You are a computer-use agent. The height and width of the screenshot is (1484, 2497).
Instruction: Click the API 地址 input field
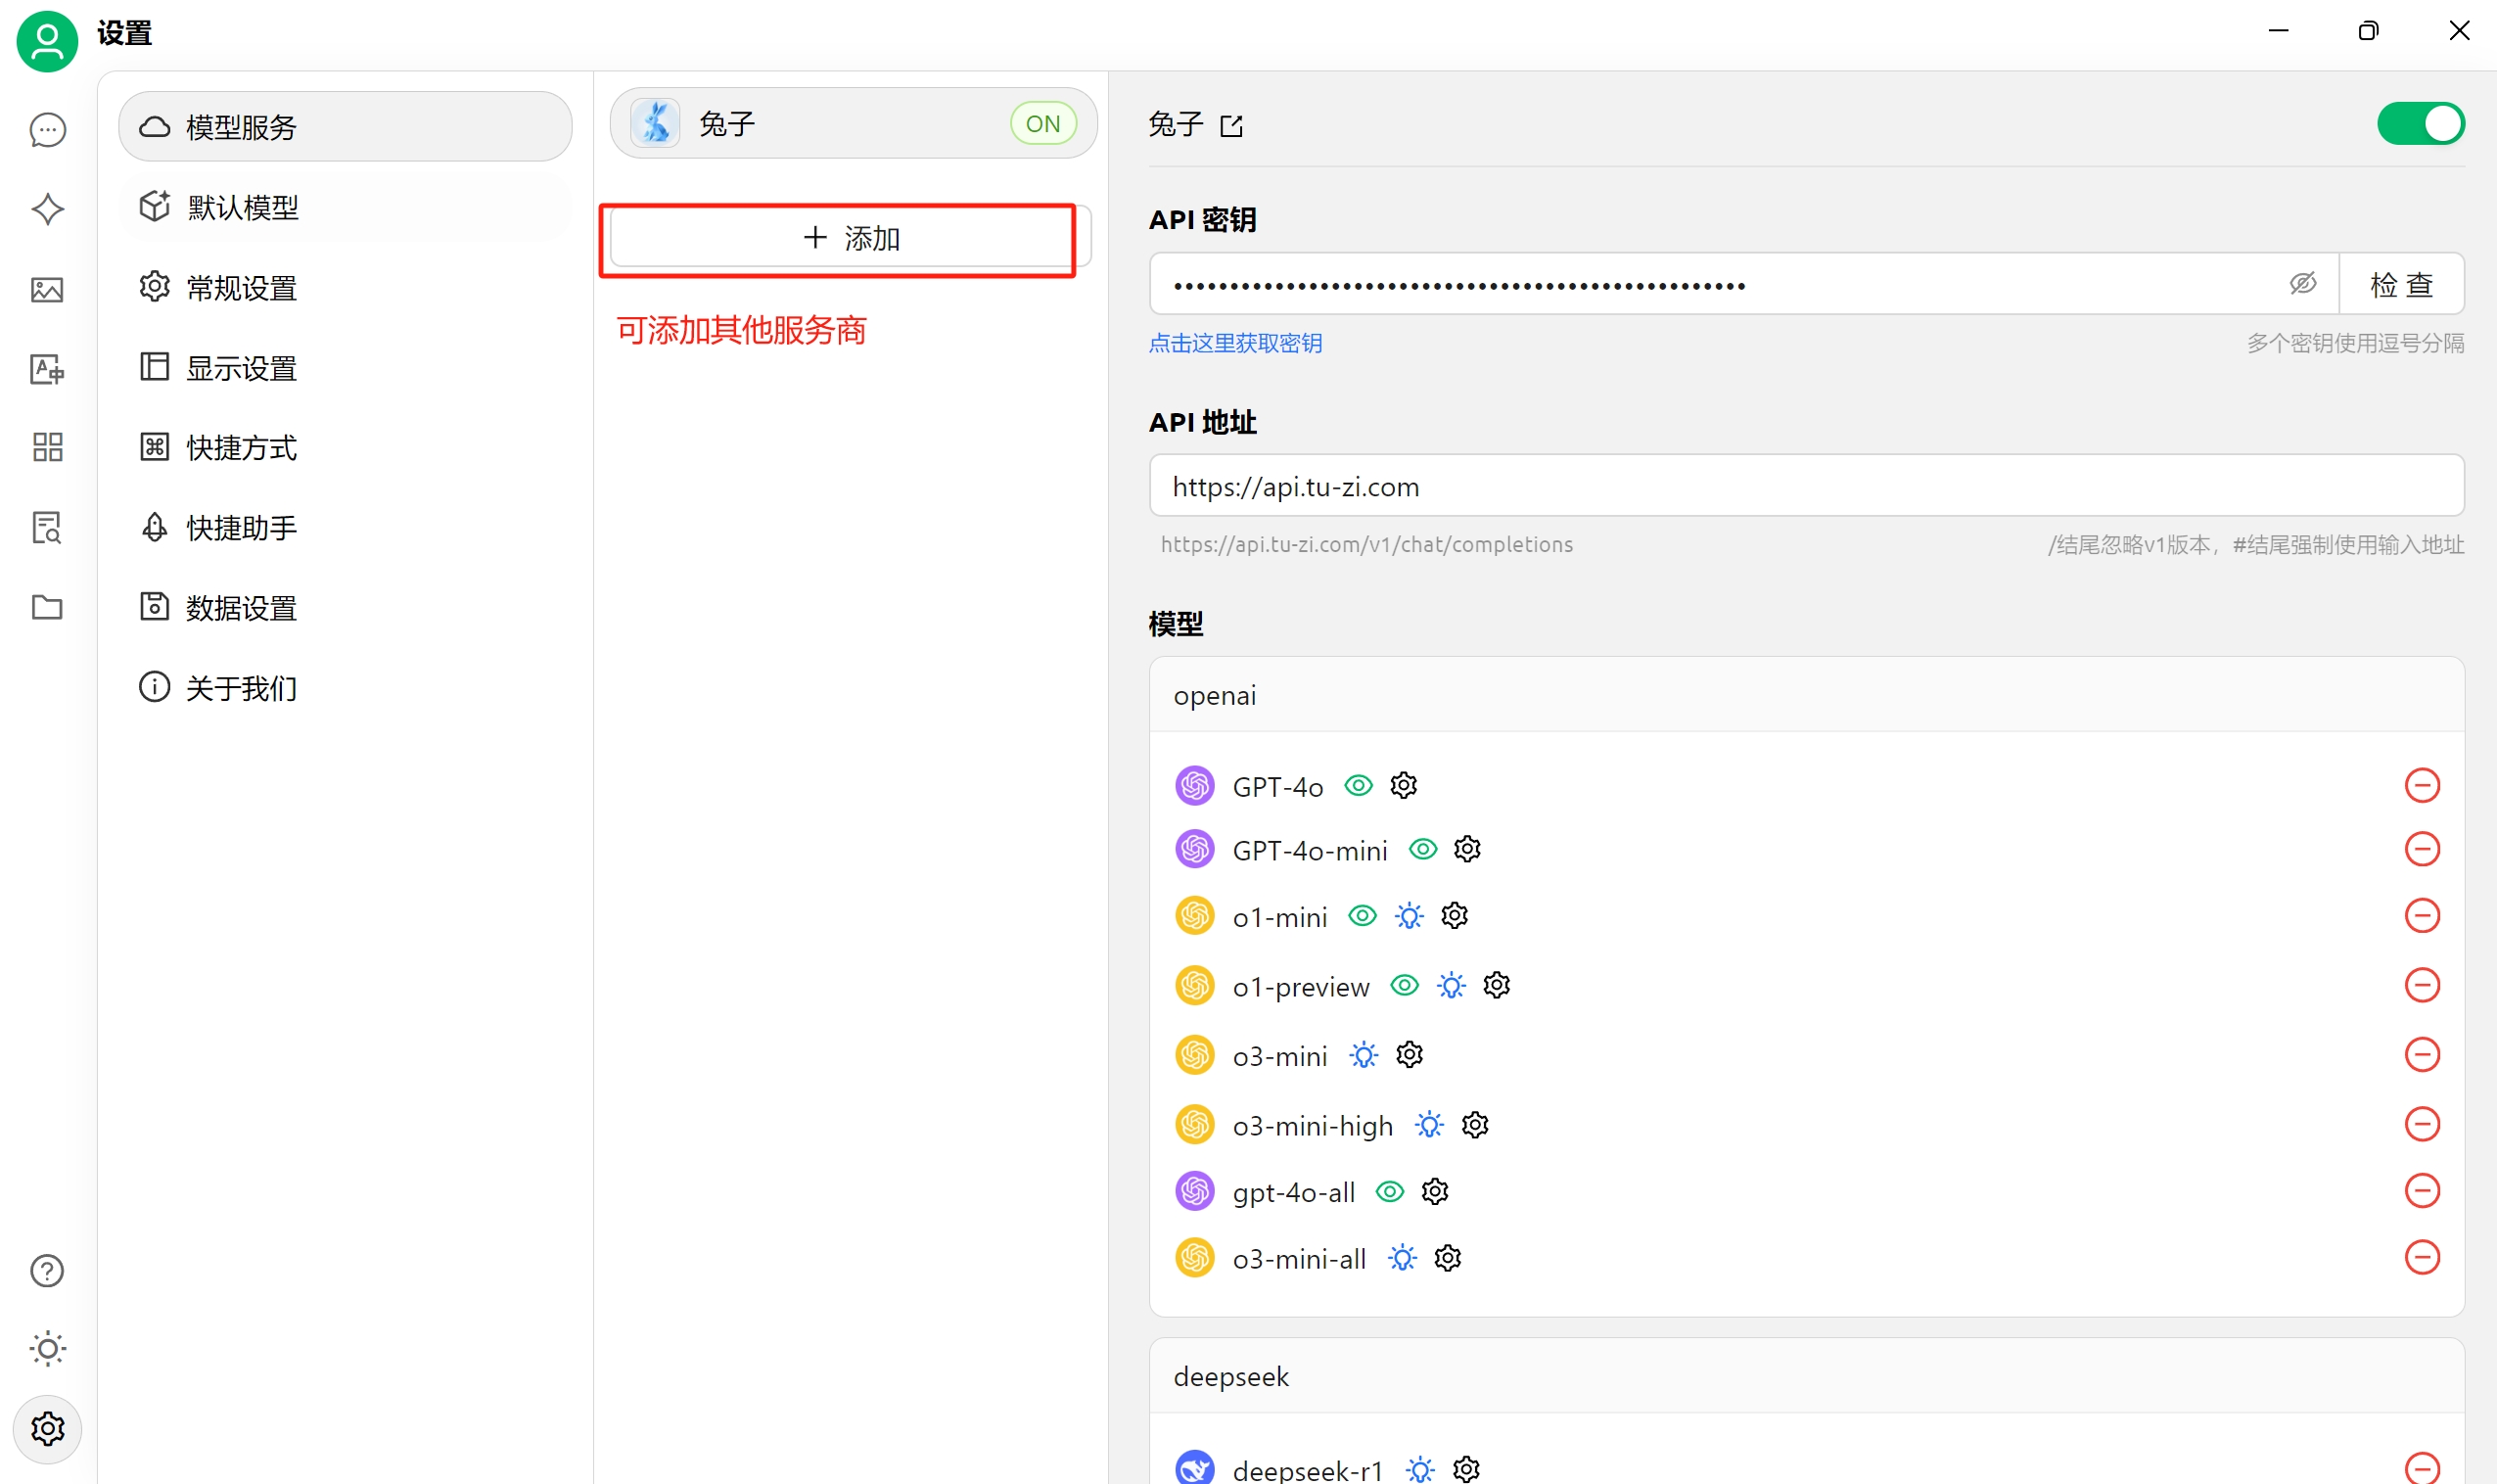pyautogui.click(x=1805, y=487)
